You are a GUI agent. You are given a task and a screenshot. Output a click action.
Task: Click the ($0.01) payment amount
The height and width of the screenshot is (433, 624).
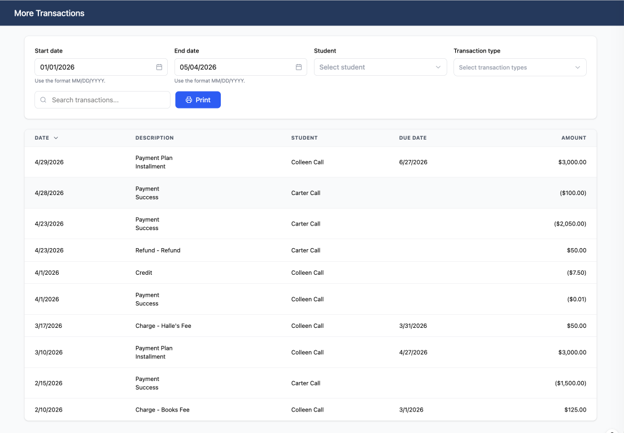pyautogui.click(x=576, y=299)
